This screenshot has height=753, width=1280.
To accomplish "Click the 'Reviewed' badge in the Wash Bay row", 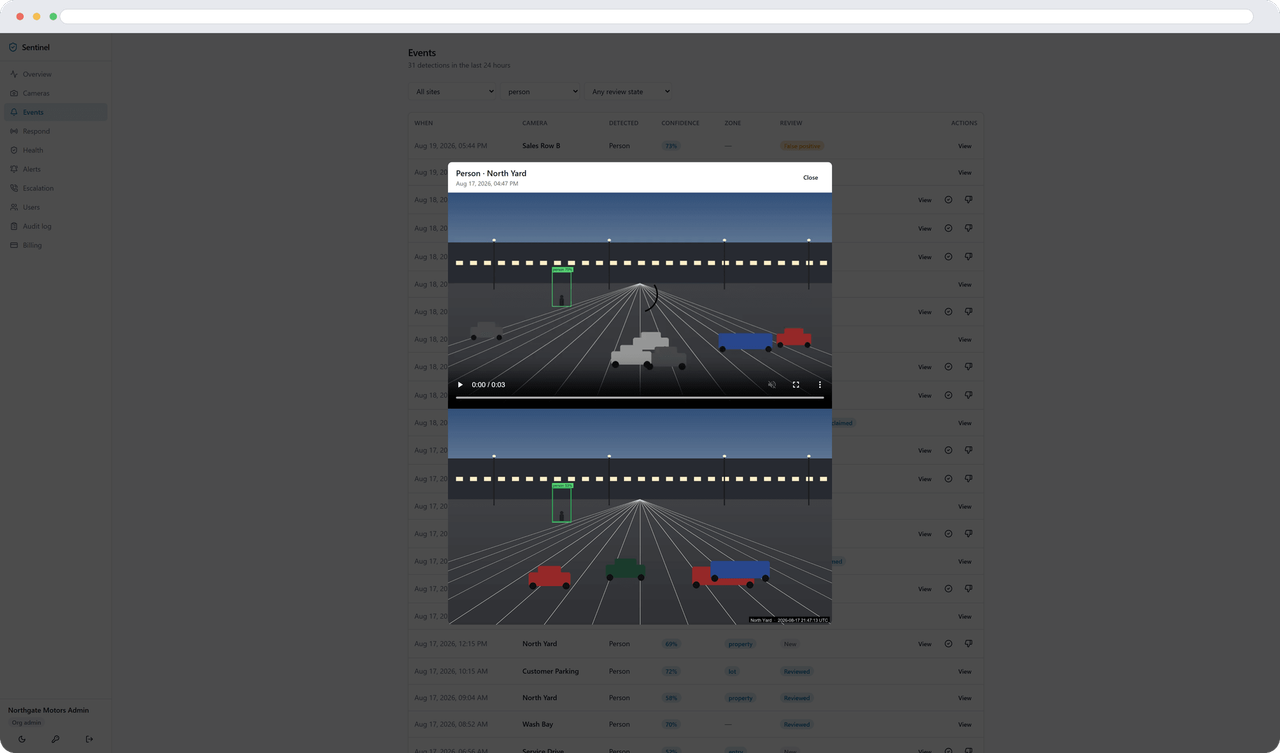I will 797,724.
